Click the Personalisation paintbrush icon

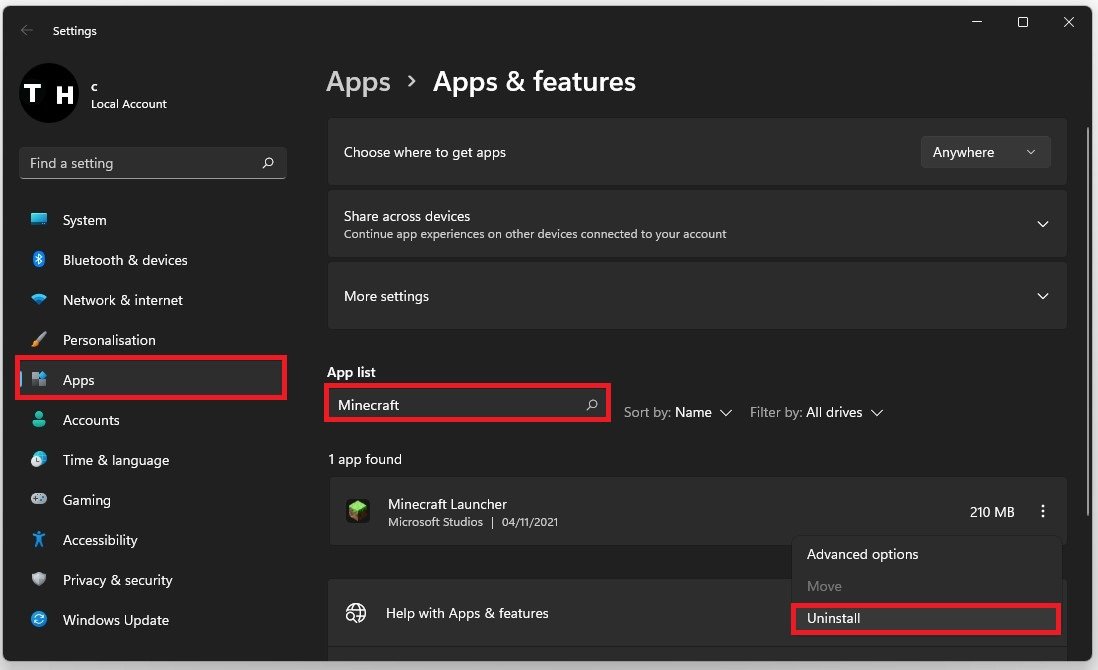39,340
